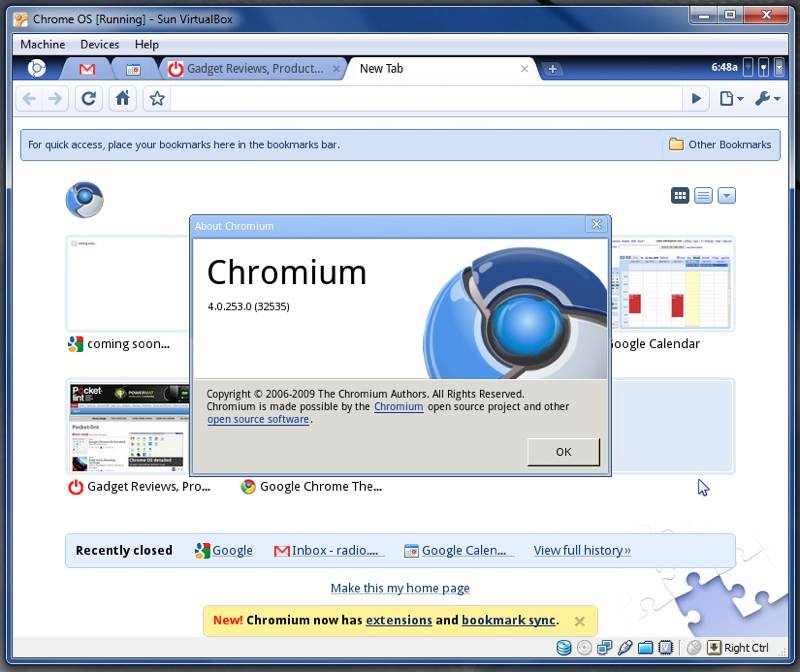Viewport: 800px width, 672px height.
Task: Switch to thumbnail grid view
Action: point(680,195)
